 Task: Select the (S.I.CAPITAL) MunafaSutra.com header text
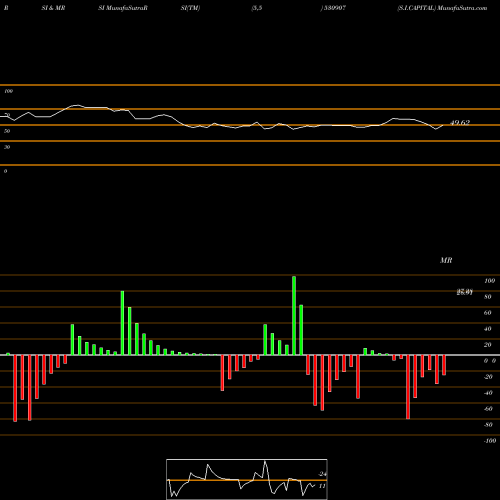pyautogui.click(x=442, y=8)
